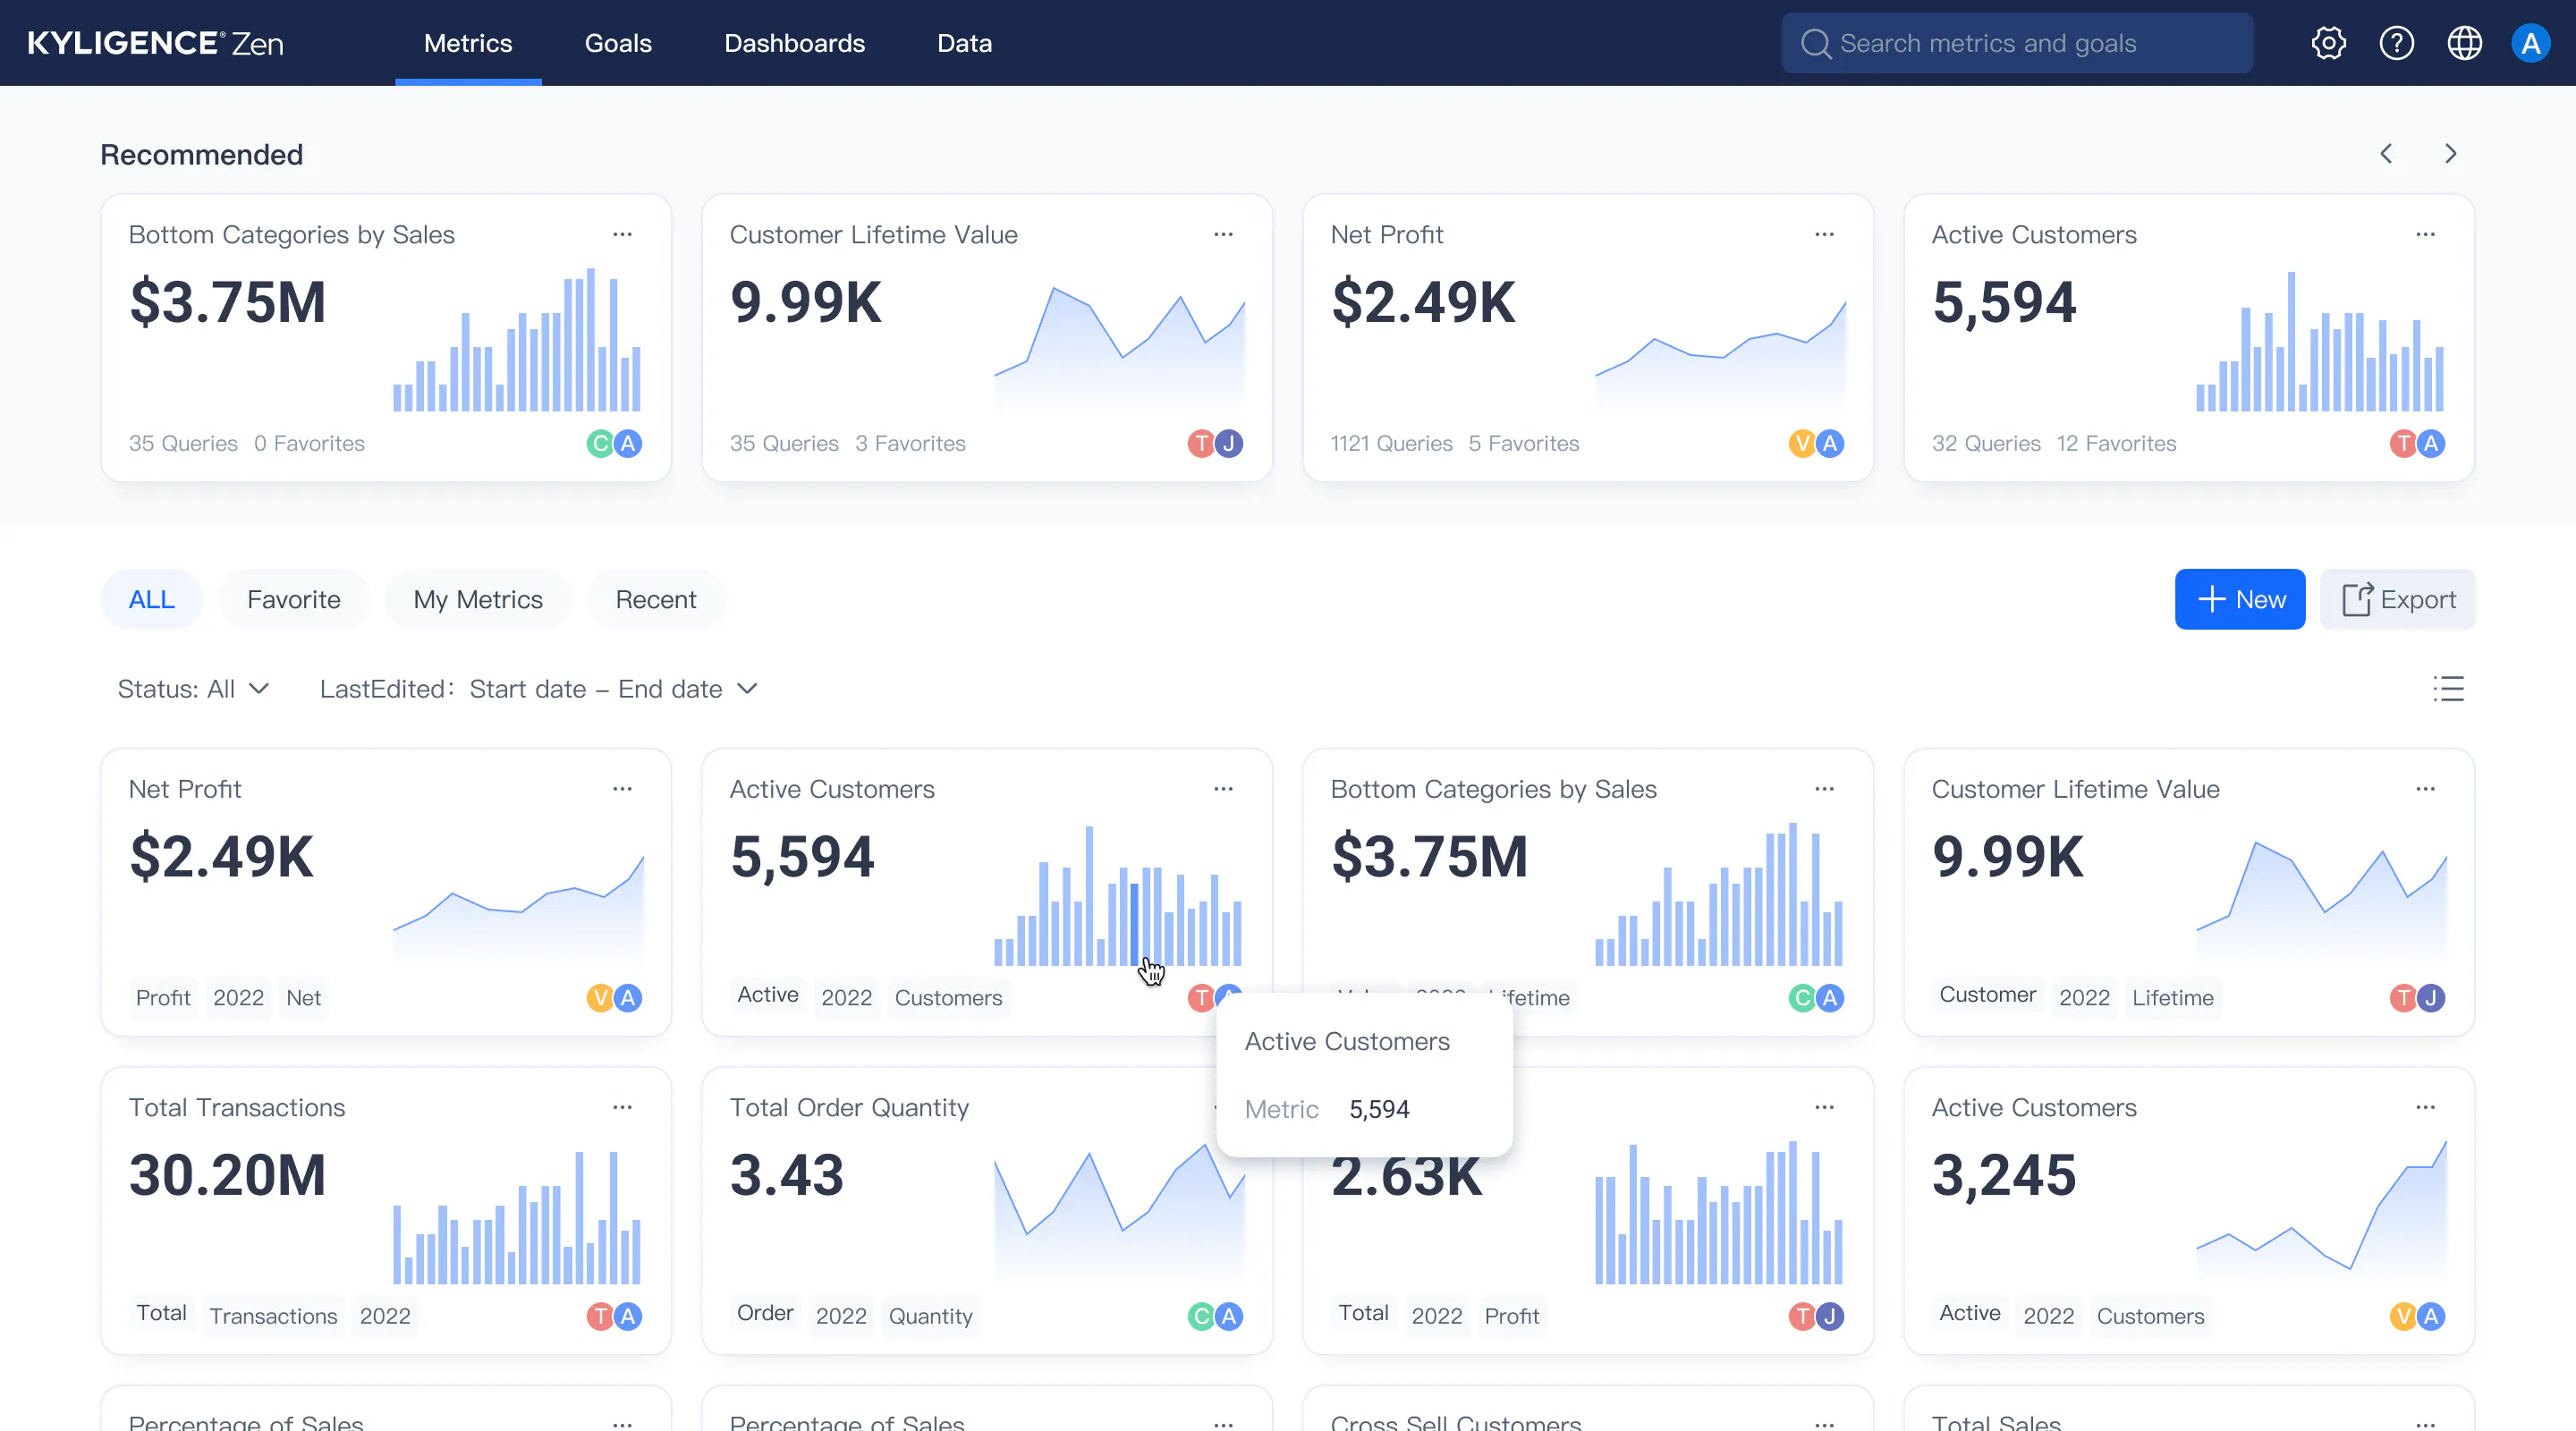Screen dimensions: 2576x1431
Task: Switch to list view using the list icon
Action: point(2448,689)
